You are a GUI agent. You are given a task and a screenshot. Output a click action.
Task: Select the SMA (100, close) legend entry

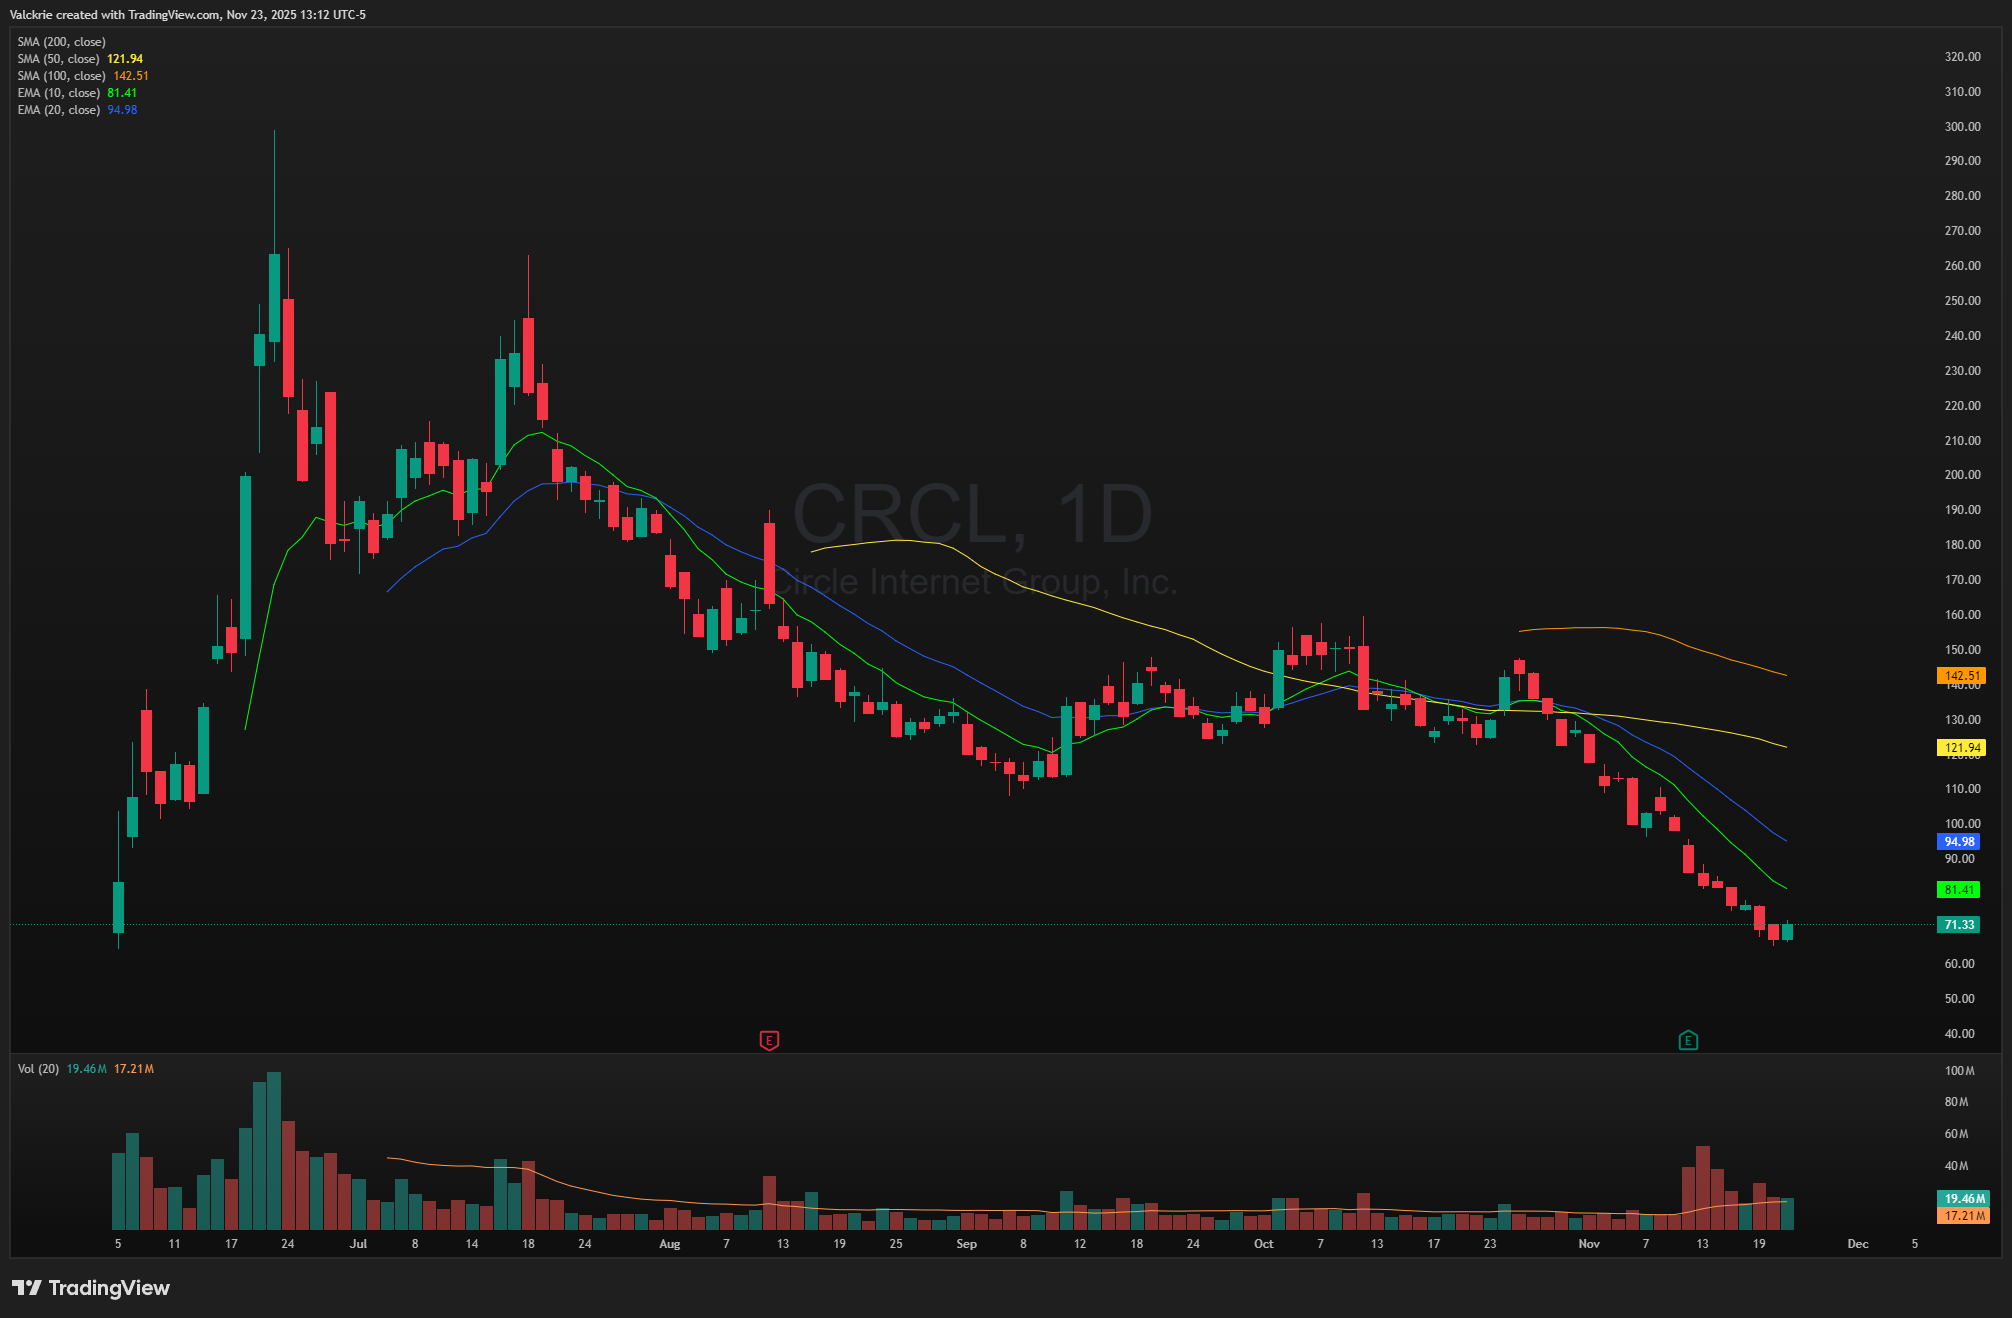[x=61, y=76]
